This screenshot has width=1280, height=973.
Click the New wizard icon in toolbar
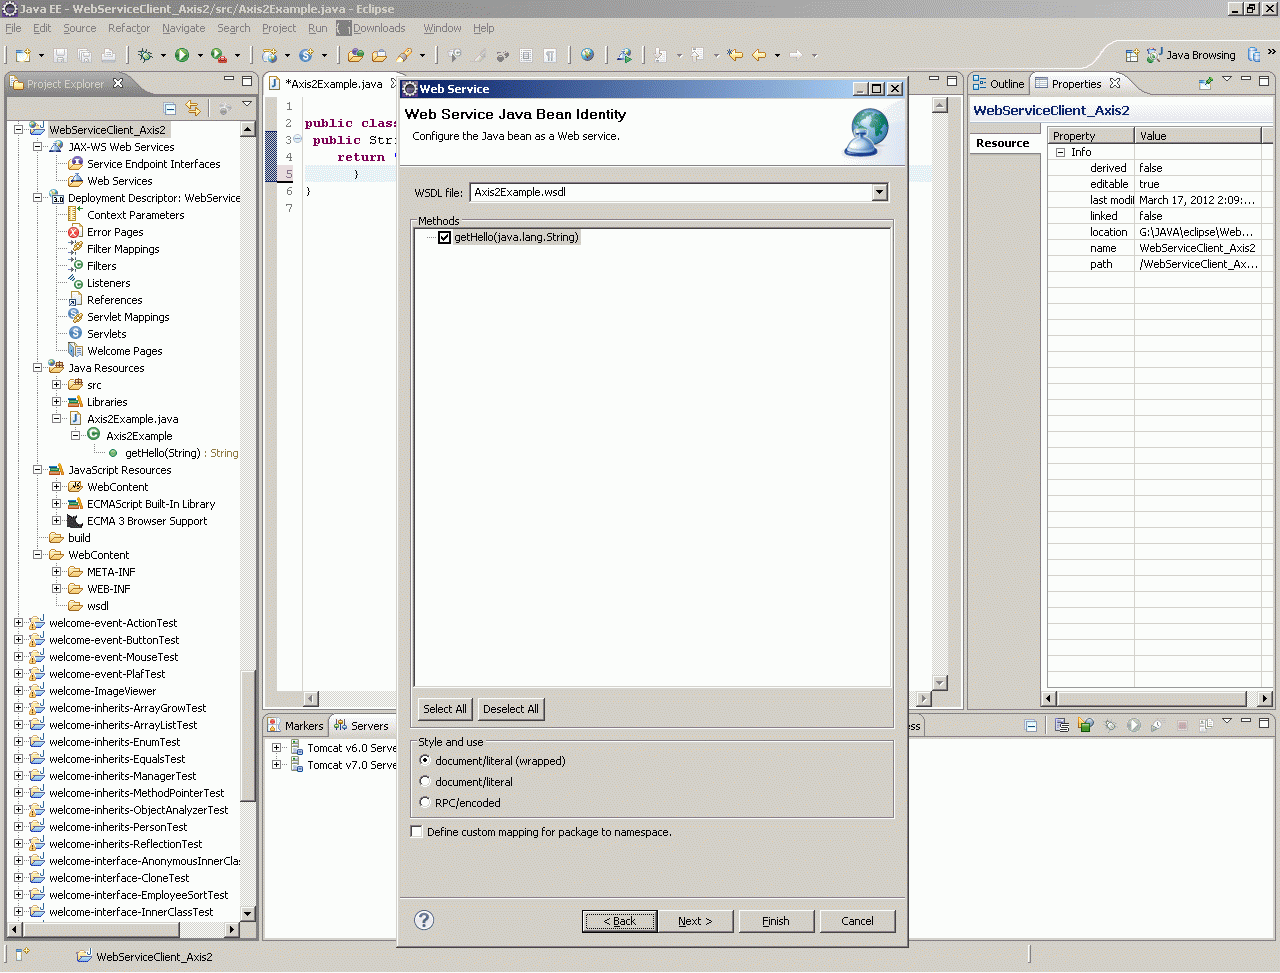[x=21, y=55]
